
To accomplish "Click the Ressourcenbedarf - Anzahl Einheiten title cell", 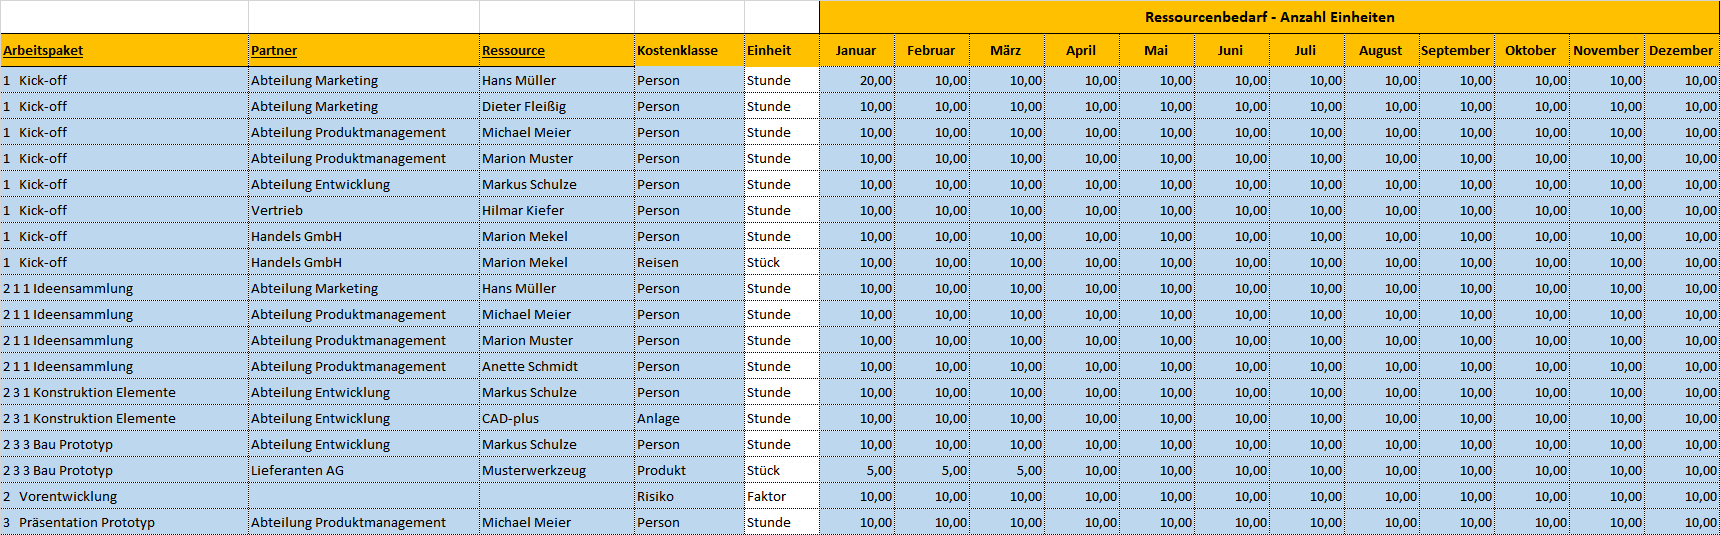I will (x=1269, y=17).
